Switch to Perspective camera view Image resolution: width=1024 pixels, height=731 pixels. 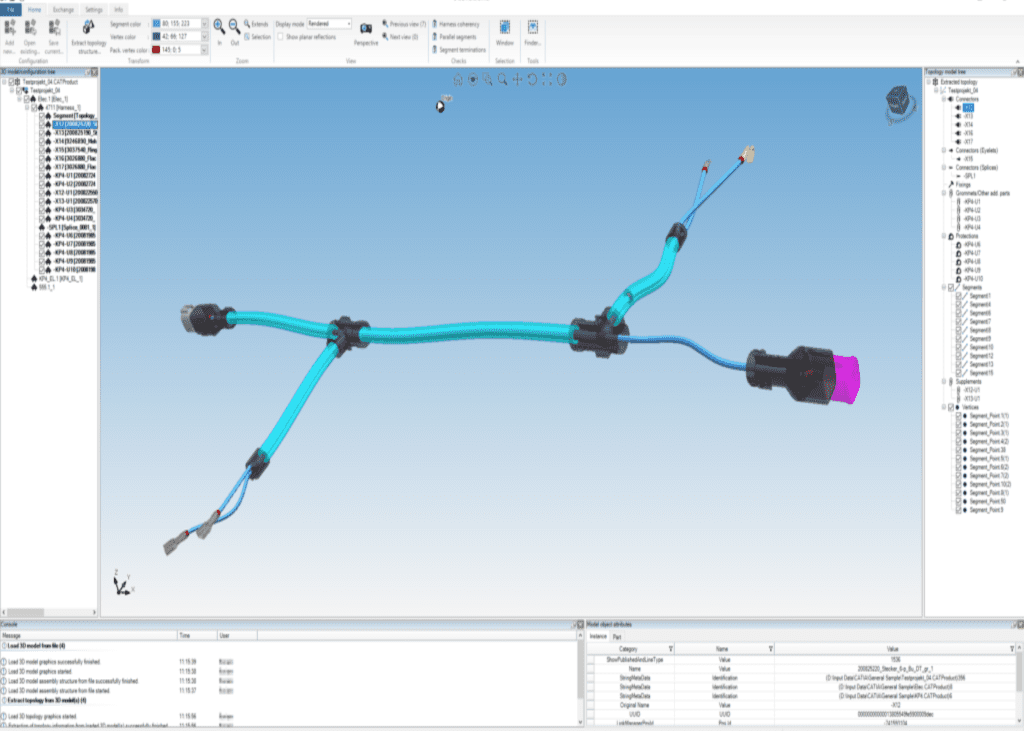[x=366, y=28]
